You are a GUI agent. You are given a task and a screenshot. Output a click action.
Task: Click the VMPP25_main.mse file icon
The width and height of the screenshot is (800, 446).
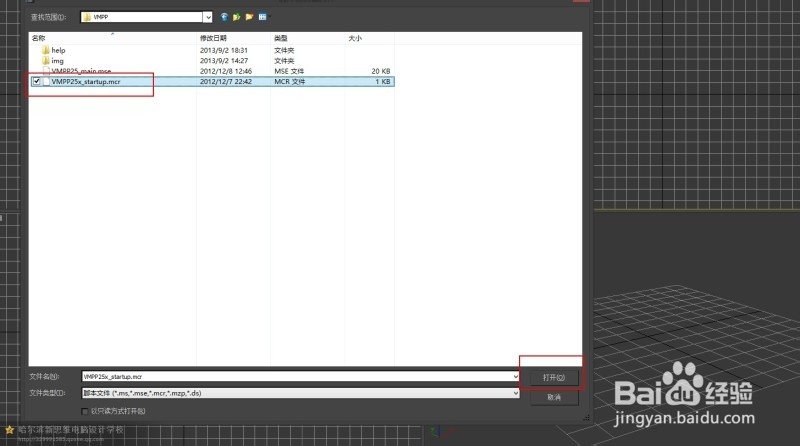46,71
